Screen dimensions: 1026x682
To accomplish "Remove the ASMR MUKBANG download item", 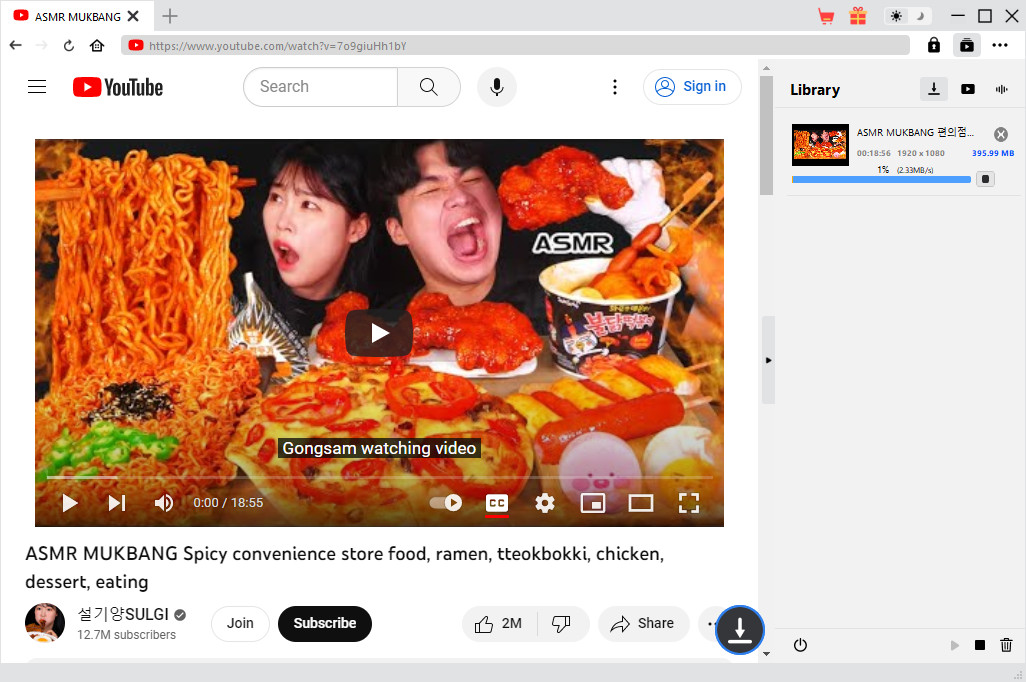I will click(x=1000, y=134).
